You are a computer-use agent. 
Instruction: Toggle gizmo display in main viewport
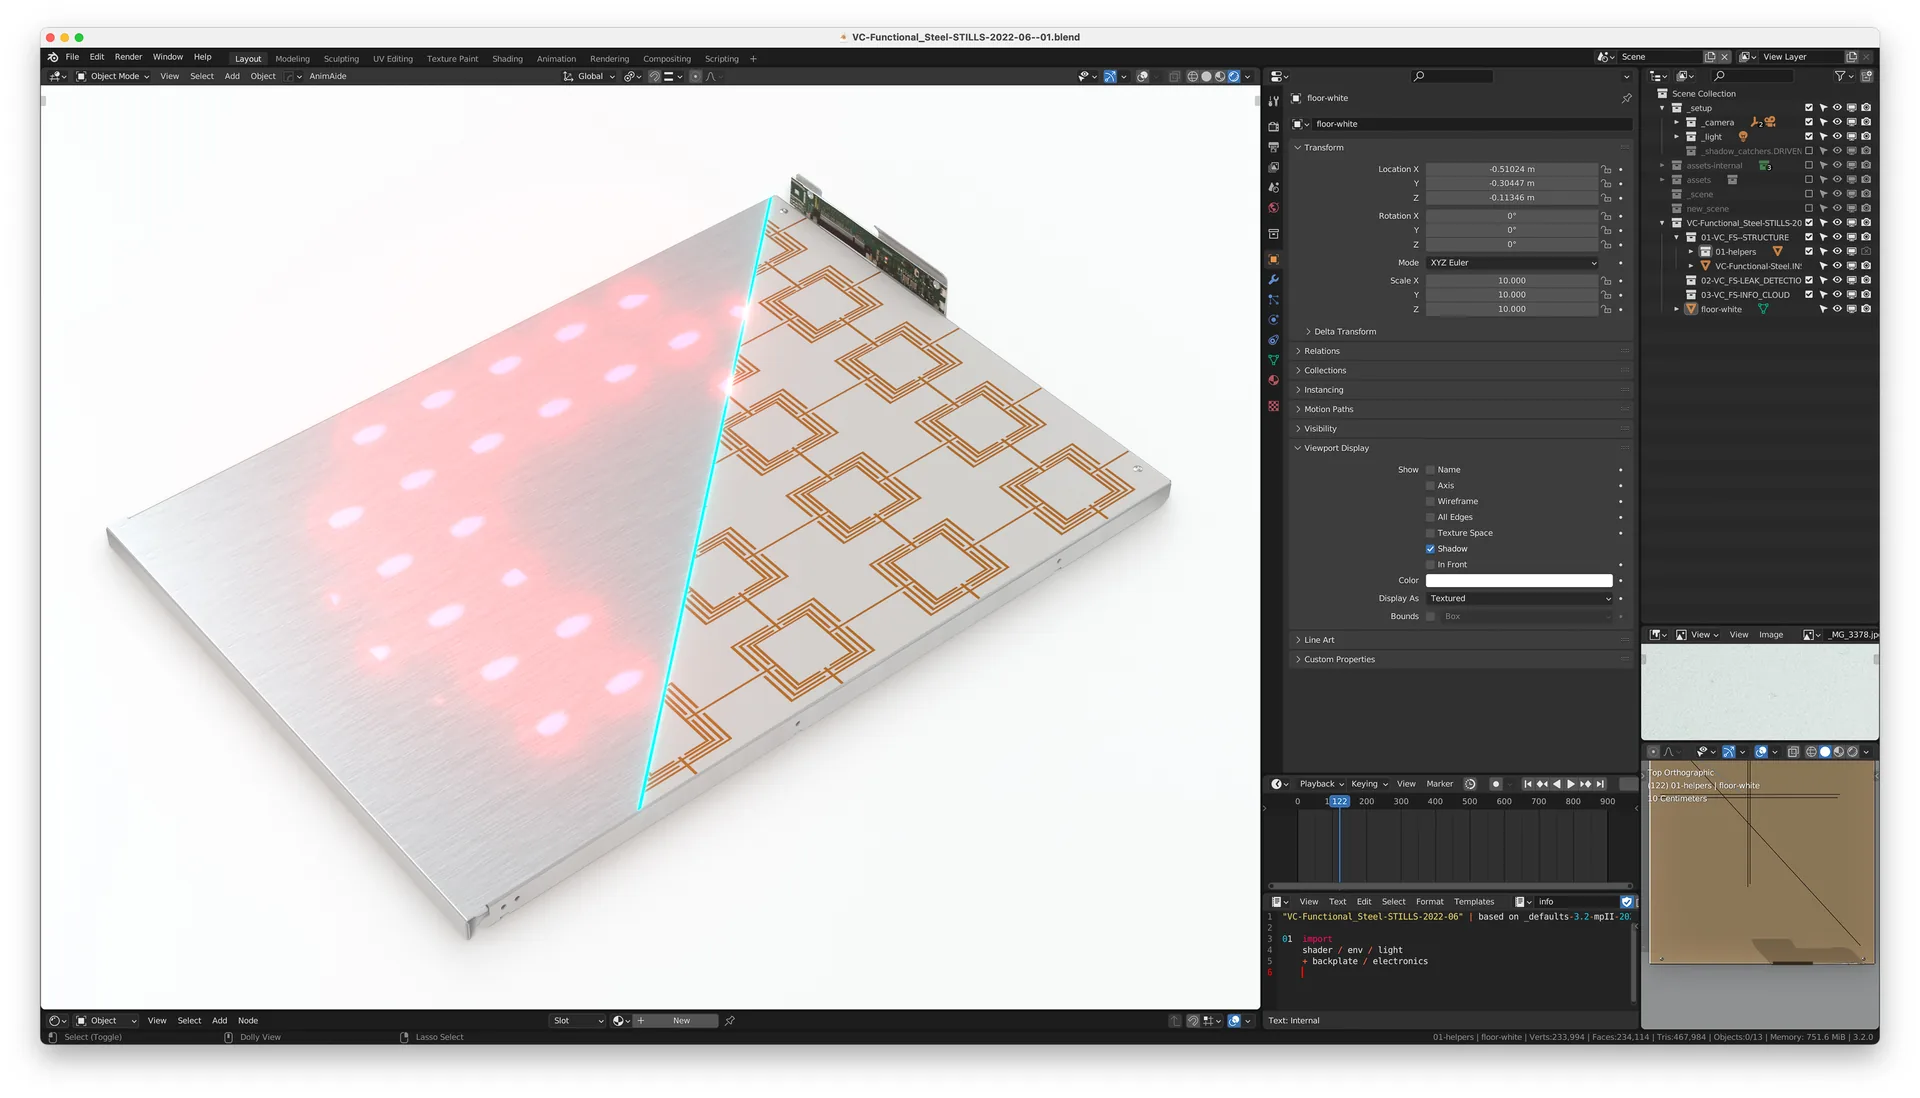pos(1110,76)
